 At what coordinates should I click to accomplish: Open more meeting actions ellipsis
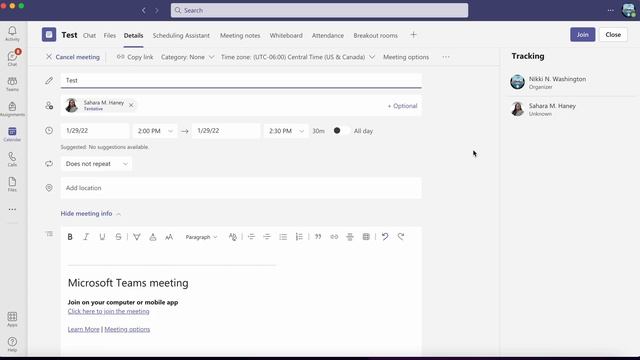click(446, 57)
